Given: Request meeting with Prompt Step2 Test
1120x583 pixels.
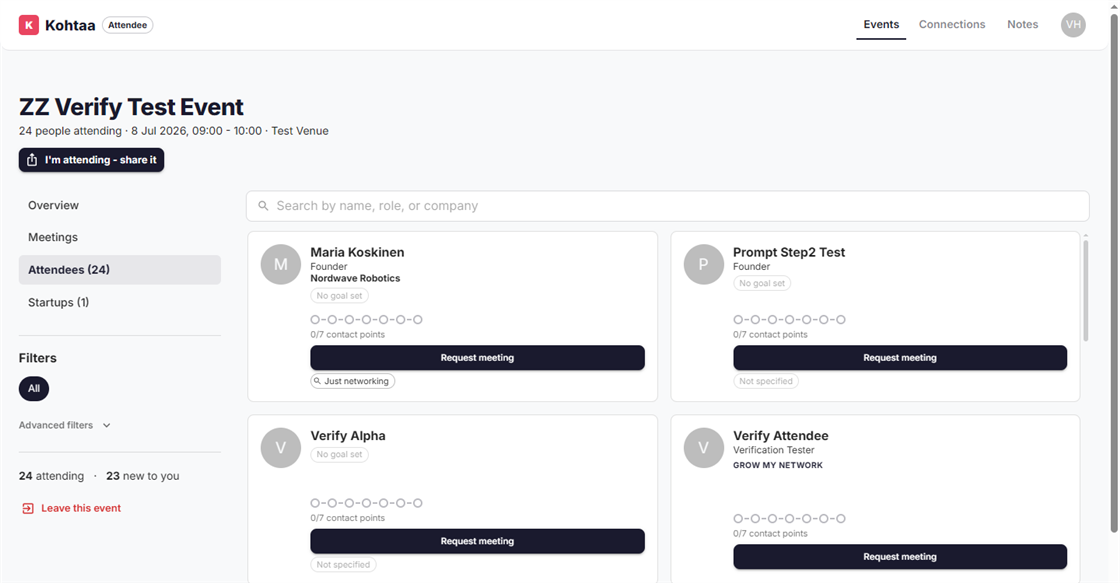Looking at the screenshot, I should 900,358.
